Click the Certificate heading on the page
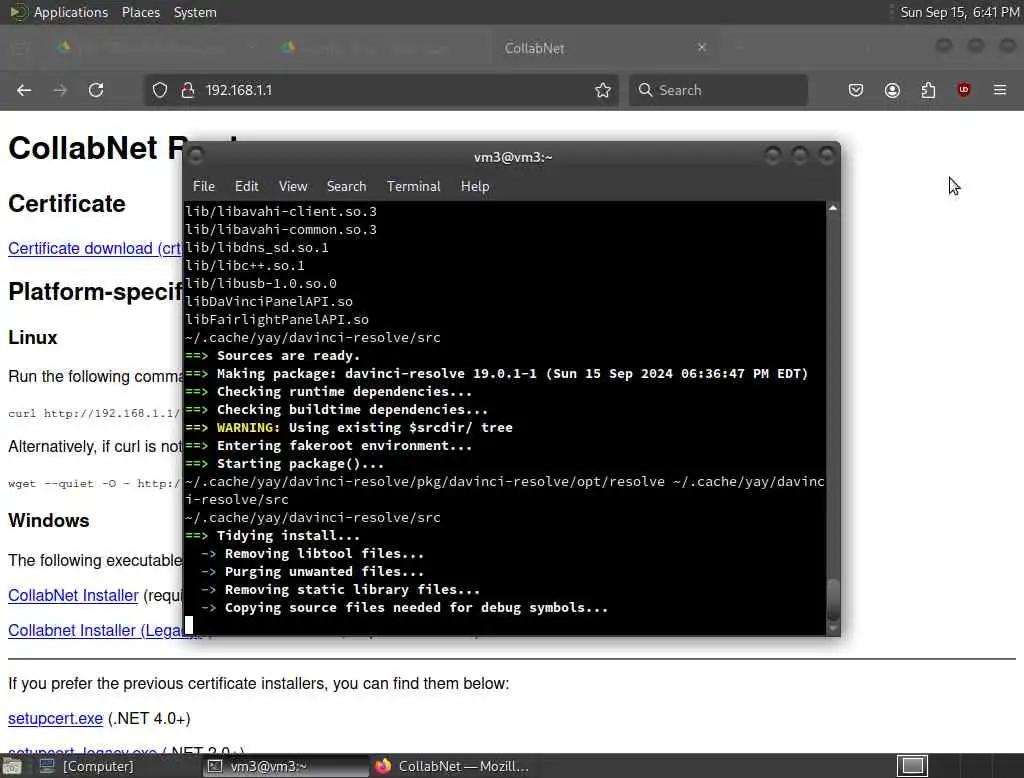The image size is (1024, 778). 67,203
